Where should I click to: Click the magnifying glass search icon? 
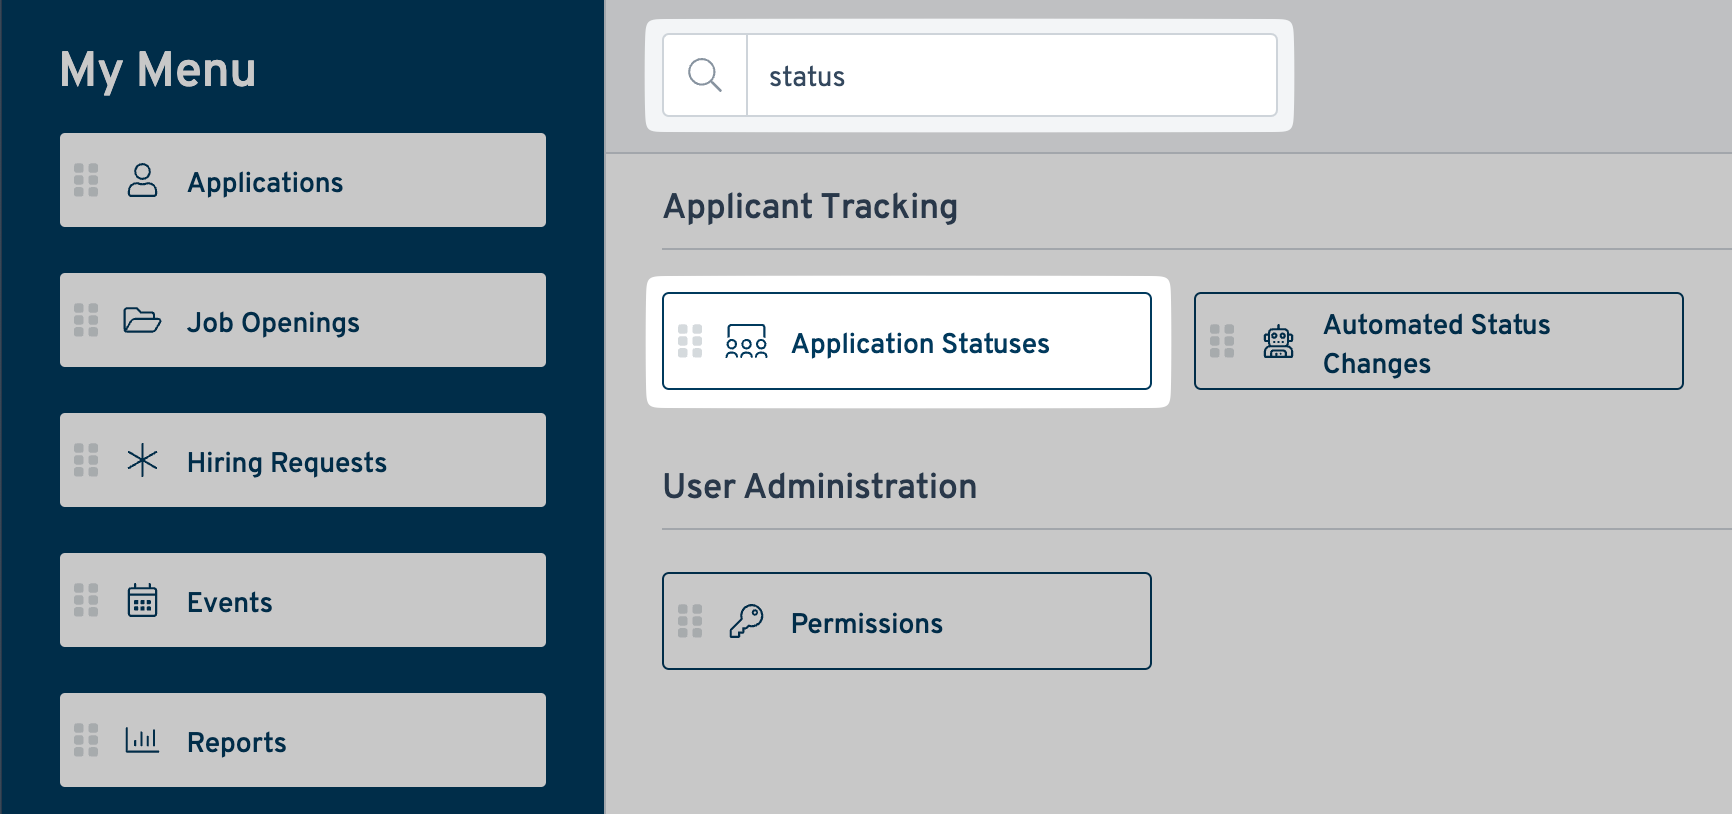[x=705, y=75]
